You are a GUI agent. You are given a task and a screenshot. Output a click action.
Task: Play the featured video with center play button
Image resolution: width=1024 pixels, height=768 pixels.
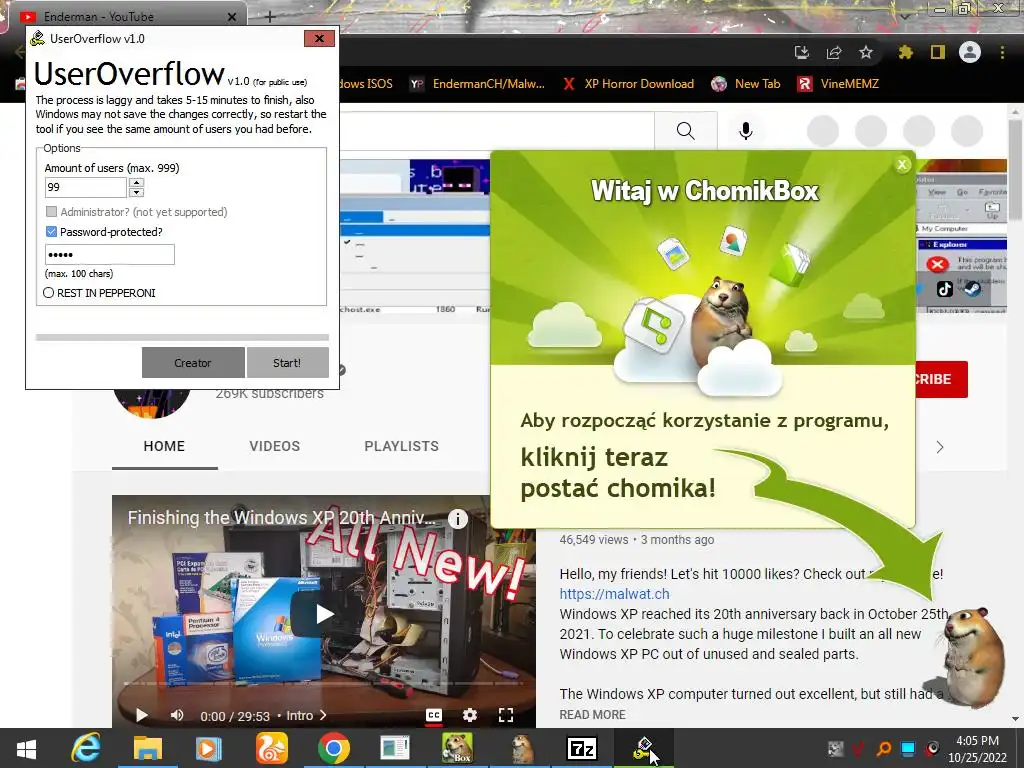[x=324, y=614]
